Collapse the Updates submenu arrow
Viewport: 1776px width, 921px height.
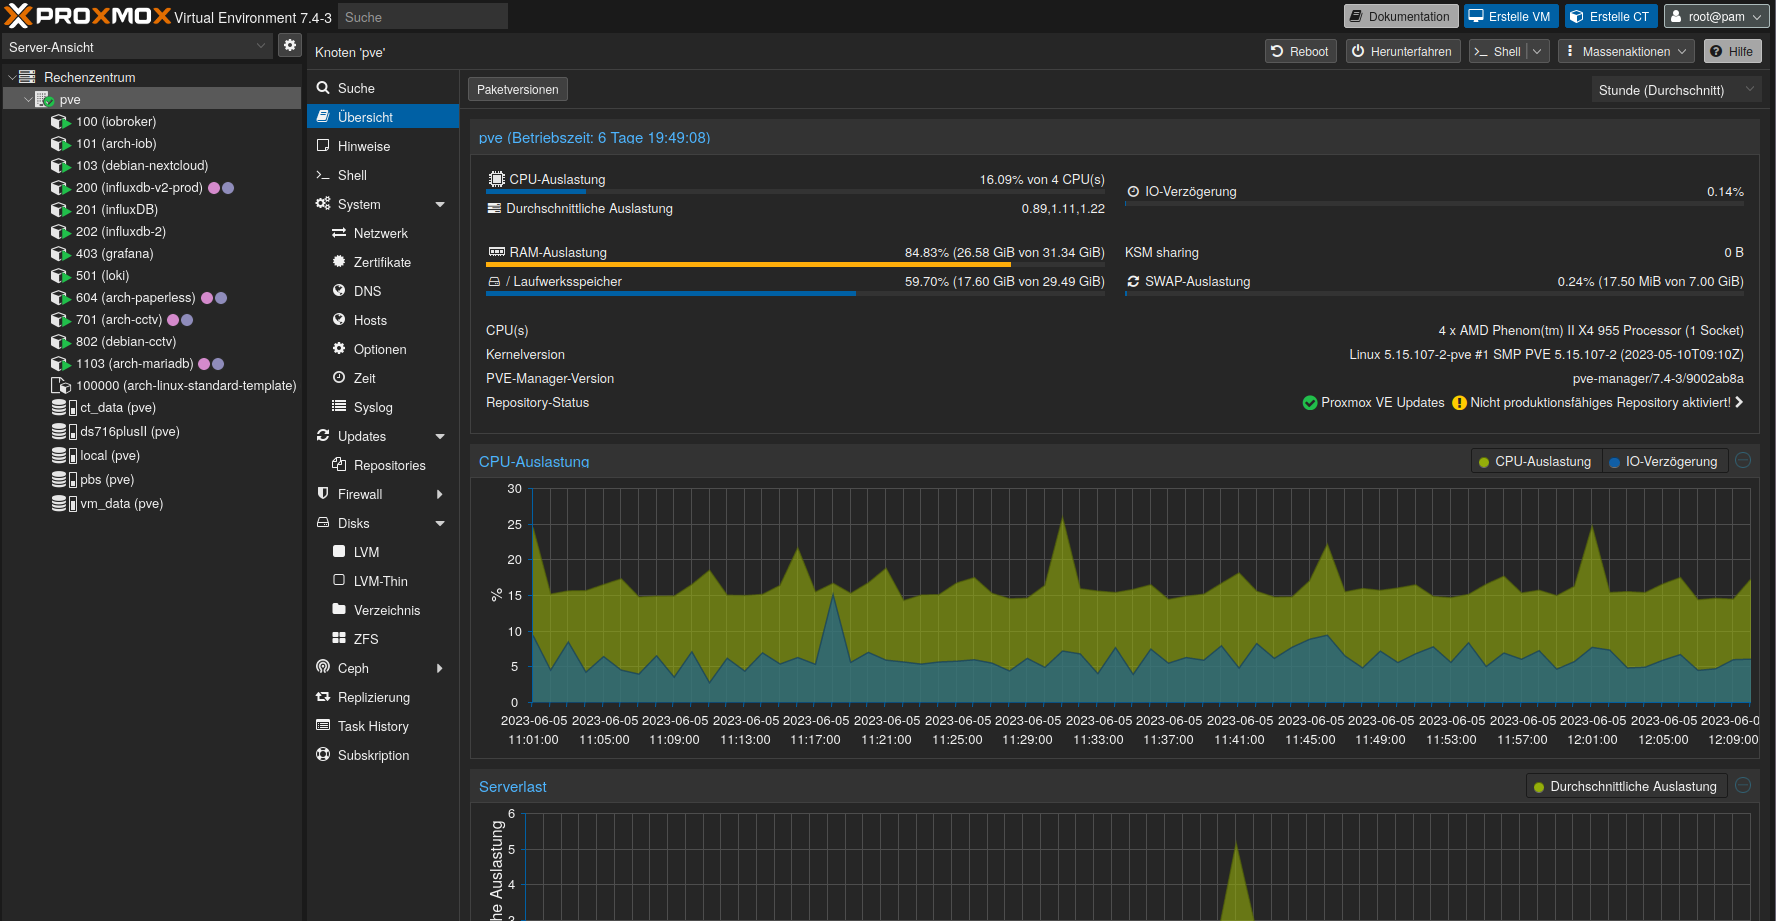[440, 436]
